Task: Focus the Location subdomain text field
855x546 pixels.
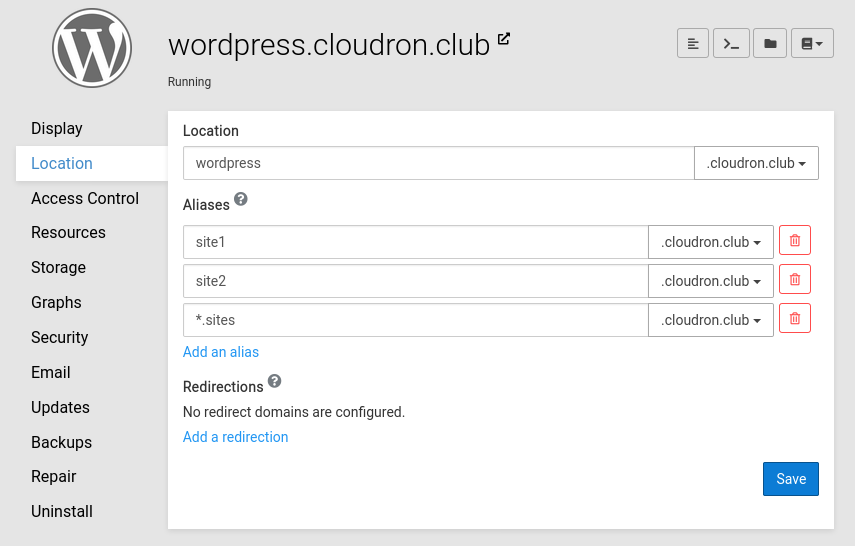Action: point(438,163)
